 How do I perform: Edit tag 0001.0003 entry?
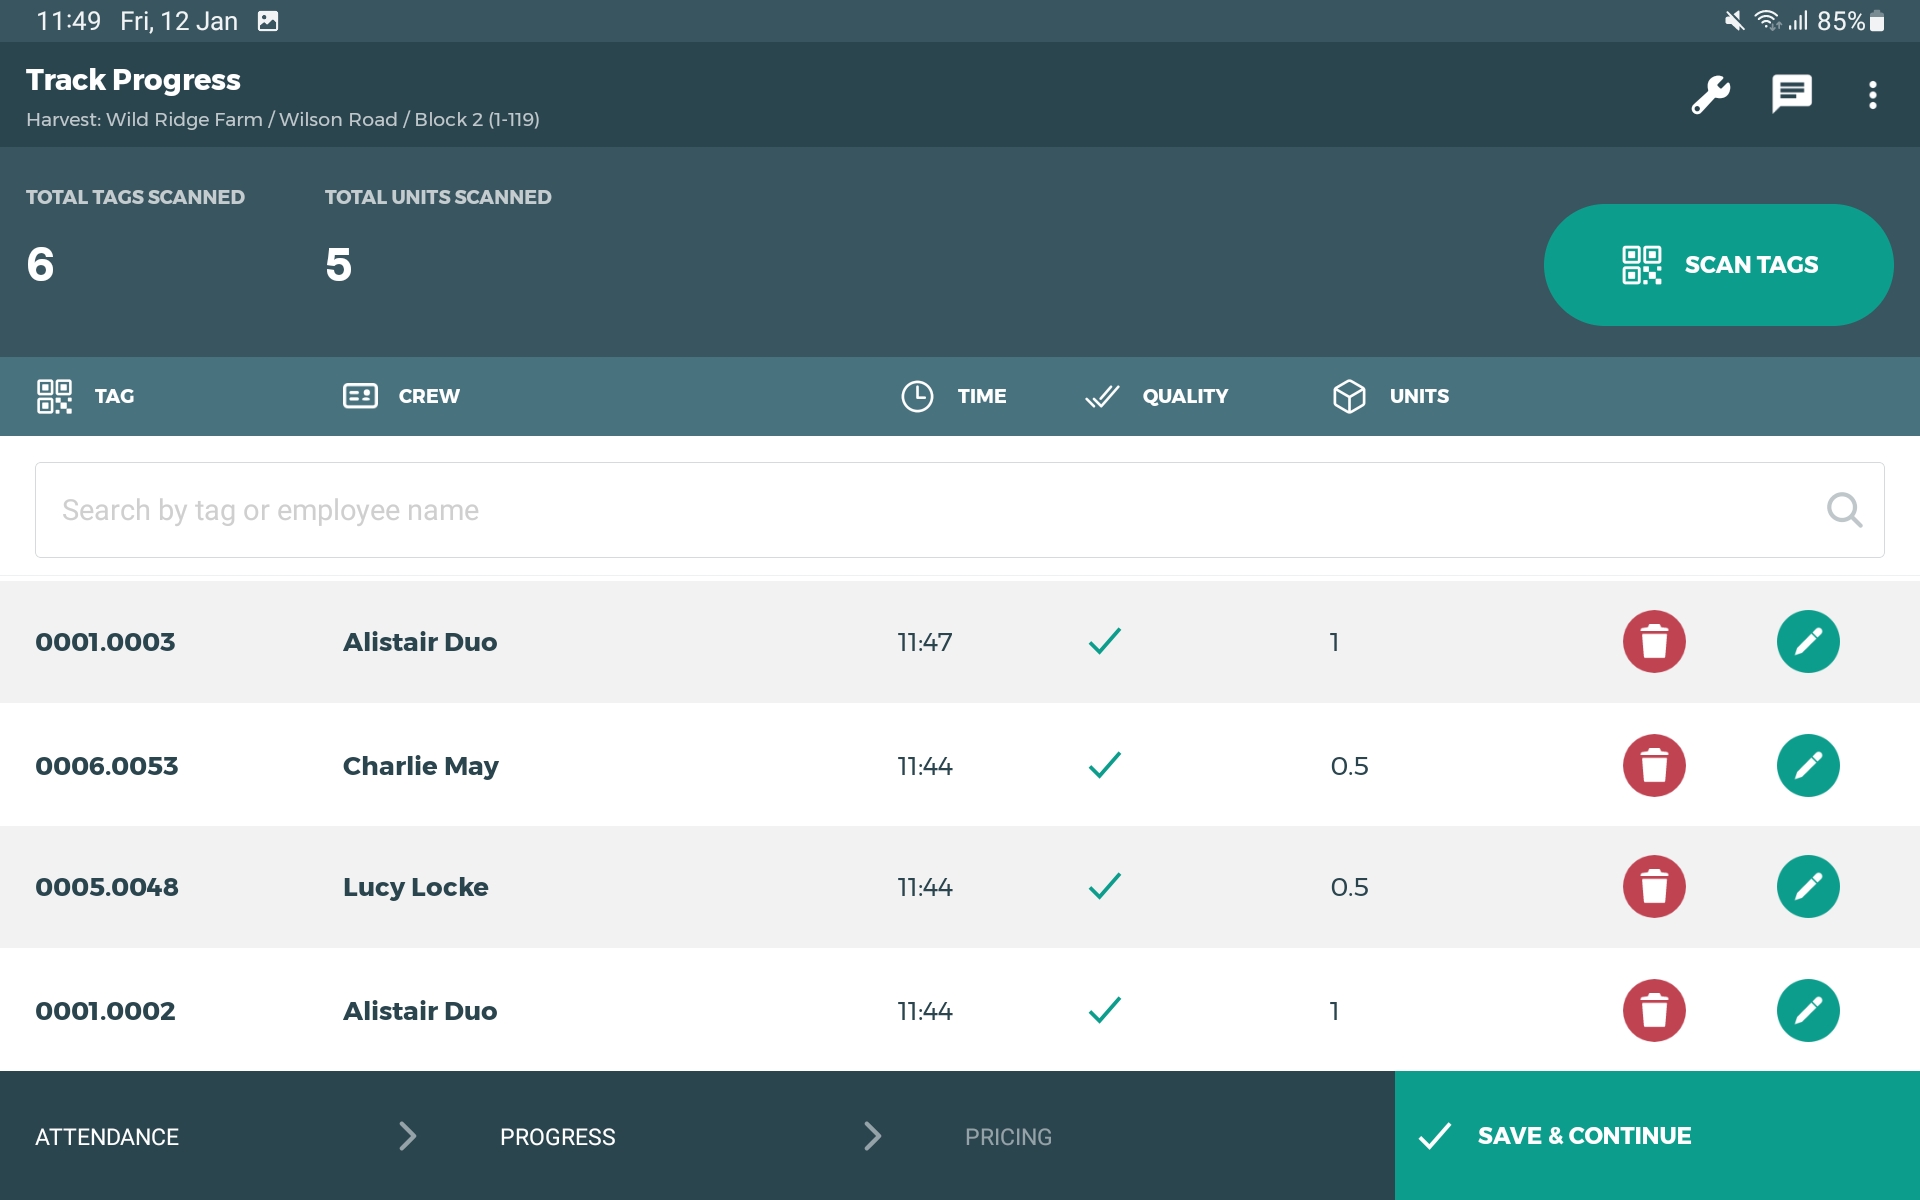click(1807, 642)
